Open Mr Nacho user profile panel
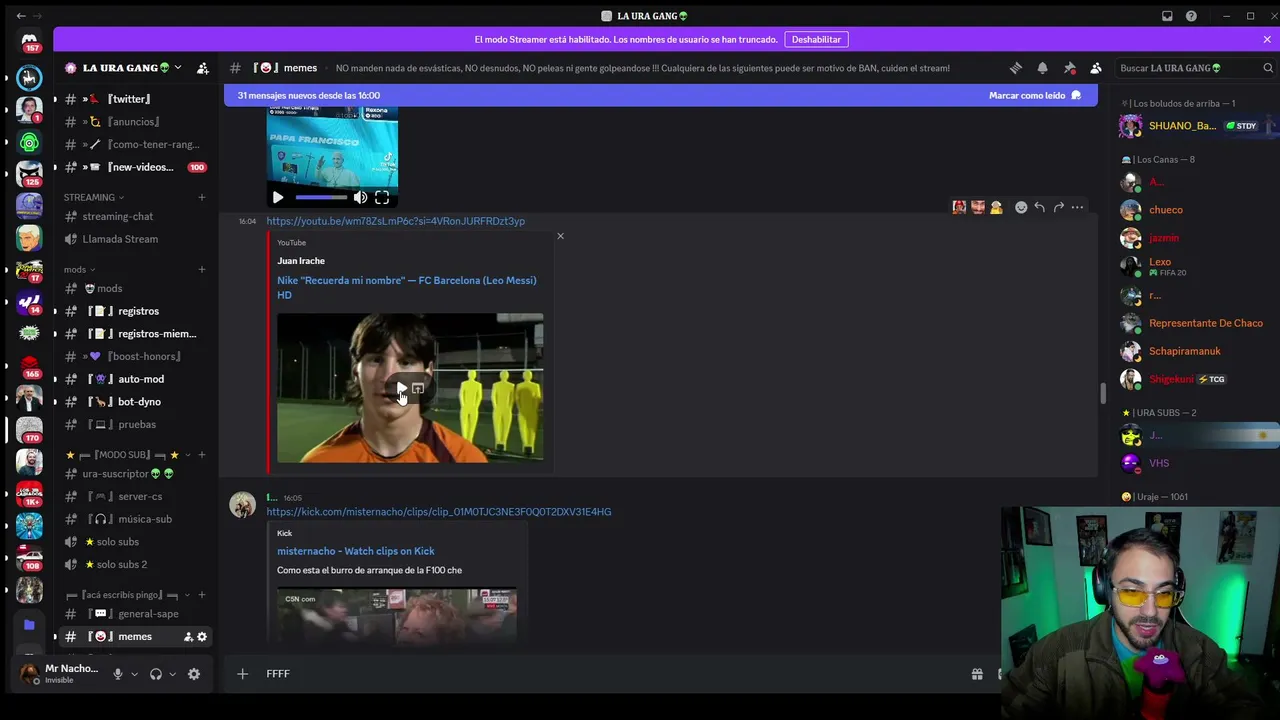1280x720 pixels. (61, 674)
